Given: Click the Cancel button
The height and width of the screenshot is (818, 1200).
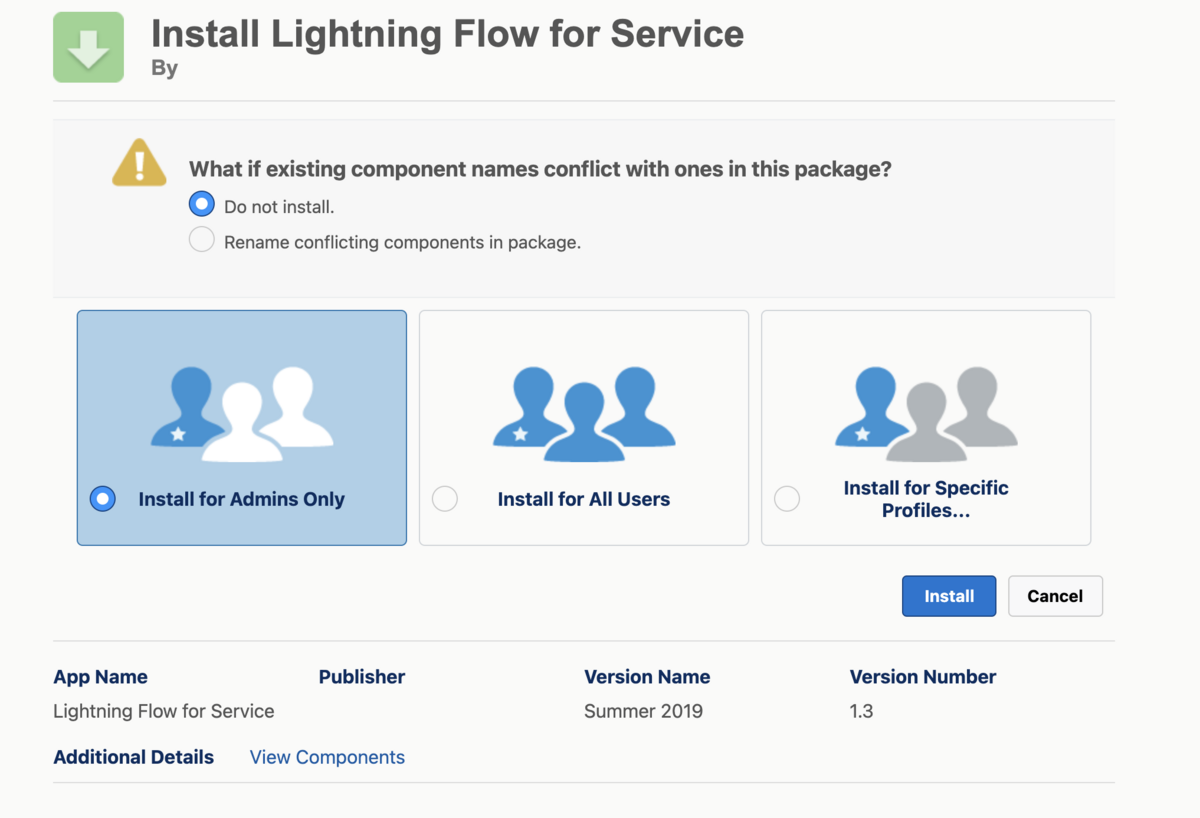Looking at the screenshot, I should pyautogui.click(x=1055, y=596).
